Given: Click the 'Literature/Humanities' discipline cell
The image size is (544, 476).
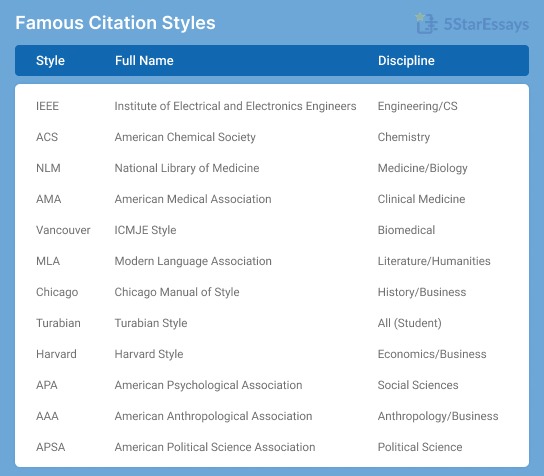Looking at the screenshot, I should click(x=434, y=261).
